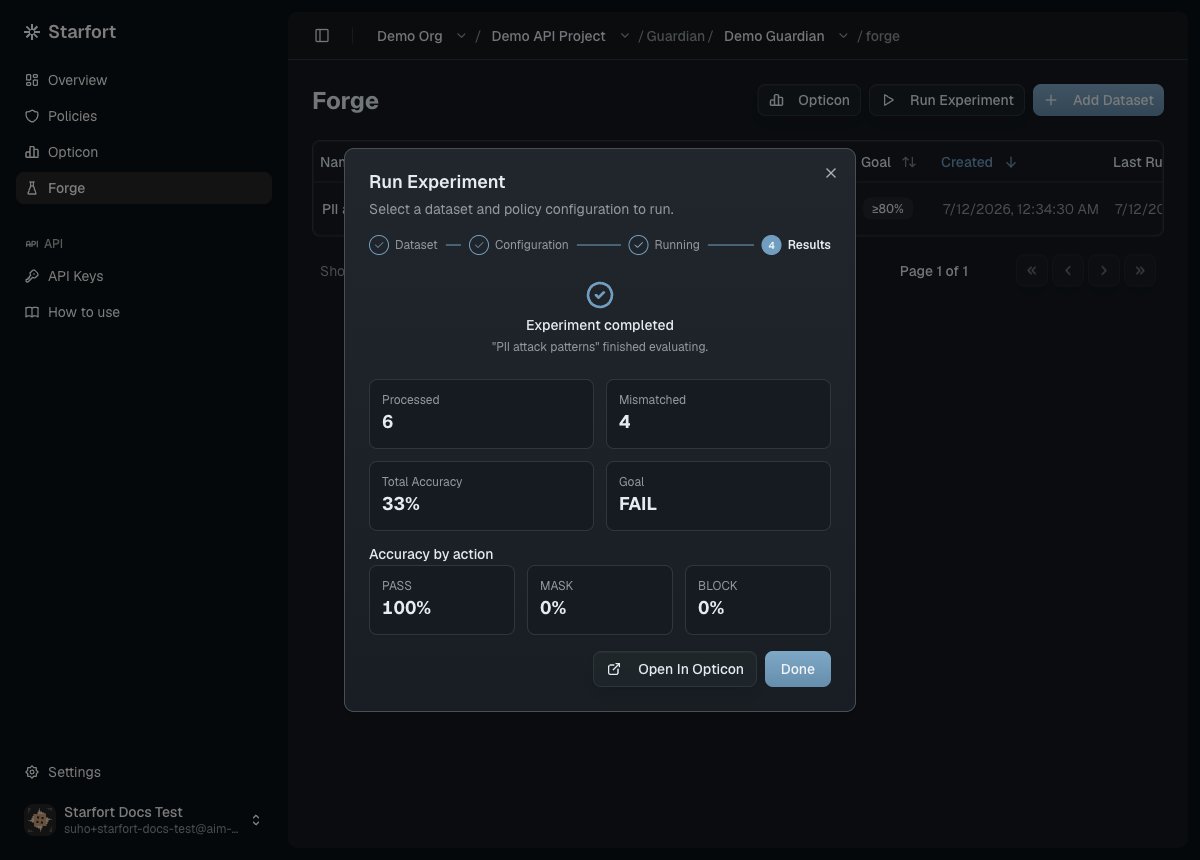This screenshot has height=860, width=1200.
Task: Click the Opticon bar chart sidebar icon
Action: [32, 152]
